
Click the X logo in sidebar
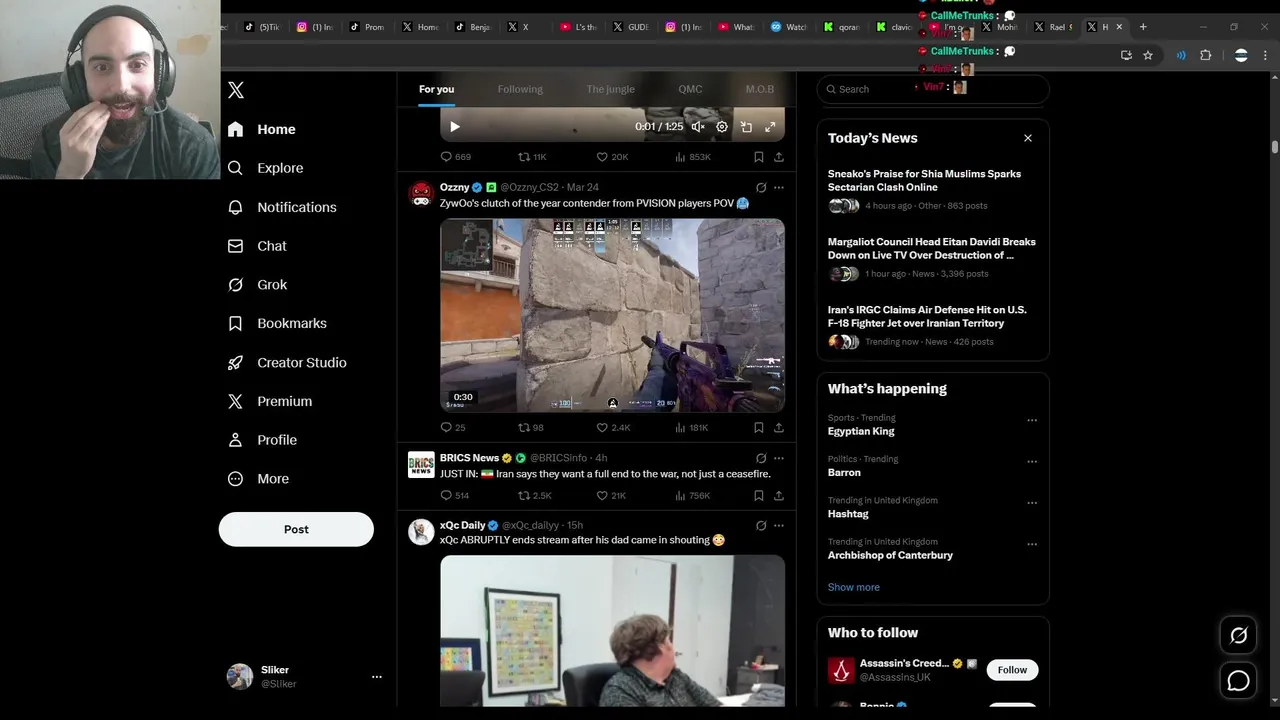236,90
